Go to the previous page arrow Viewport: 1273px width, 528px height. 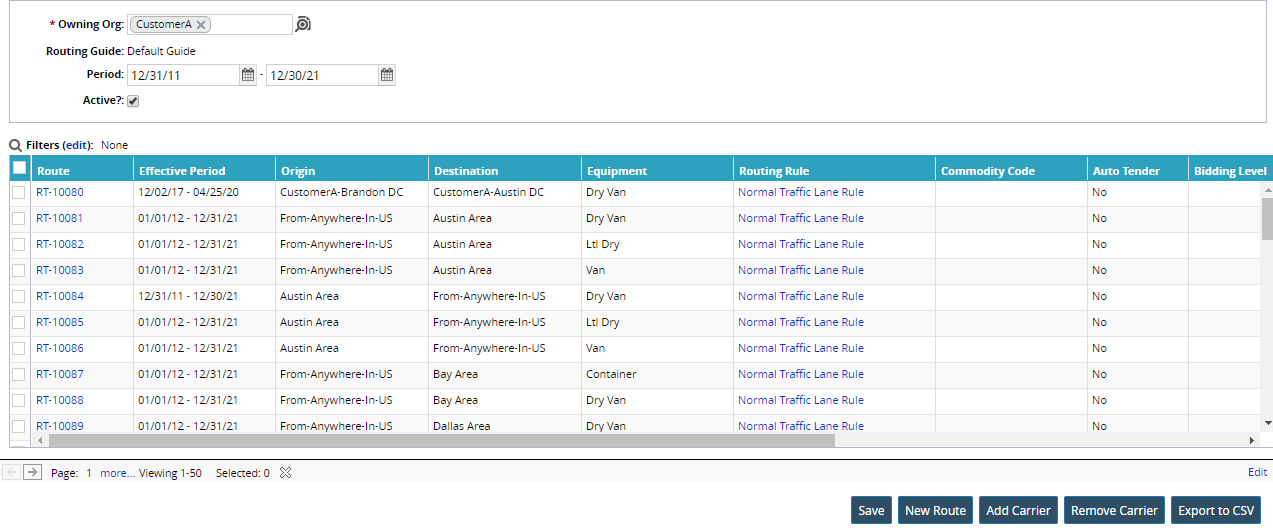[x=12, y=473]
